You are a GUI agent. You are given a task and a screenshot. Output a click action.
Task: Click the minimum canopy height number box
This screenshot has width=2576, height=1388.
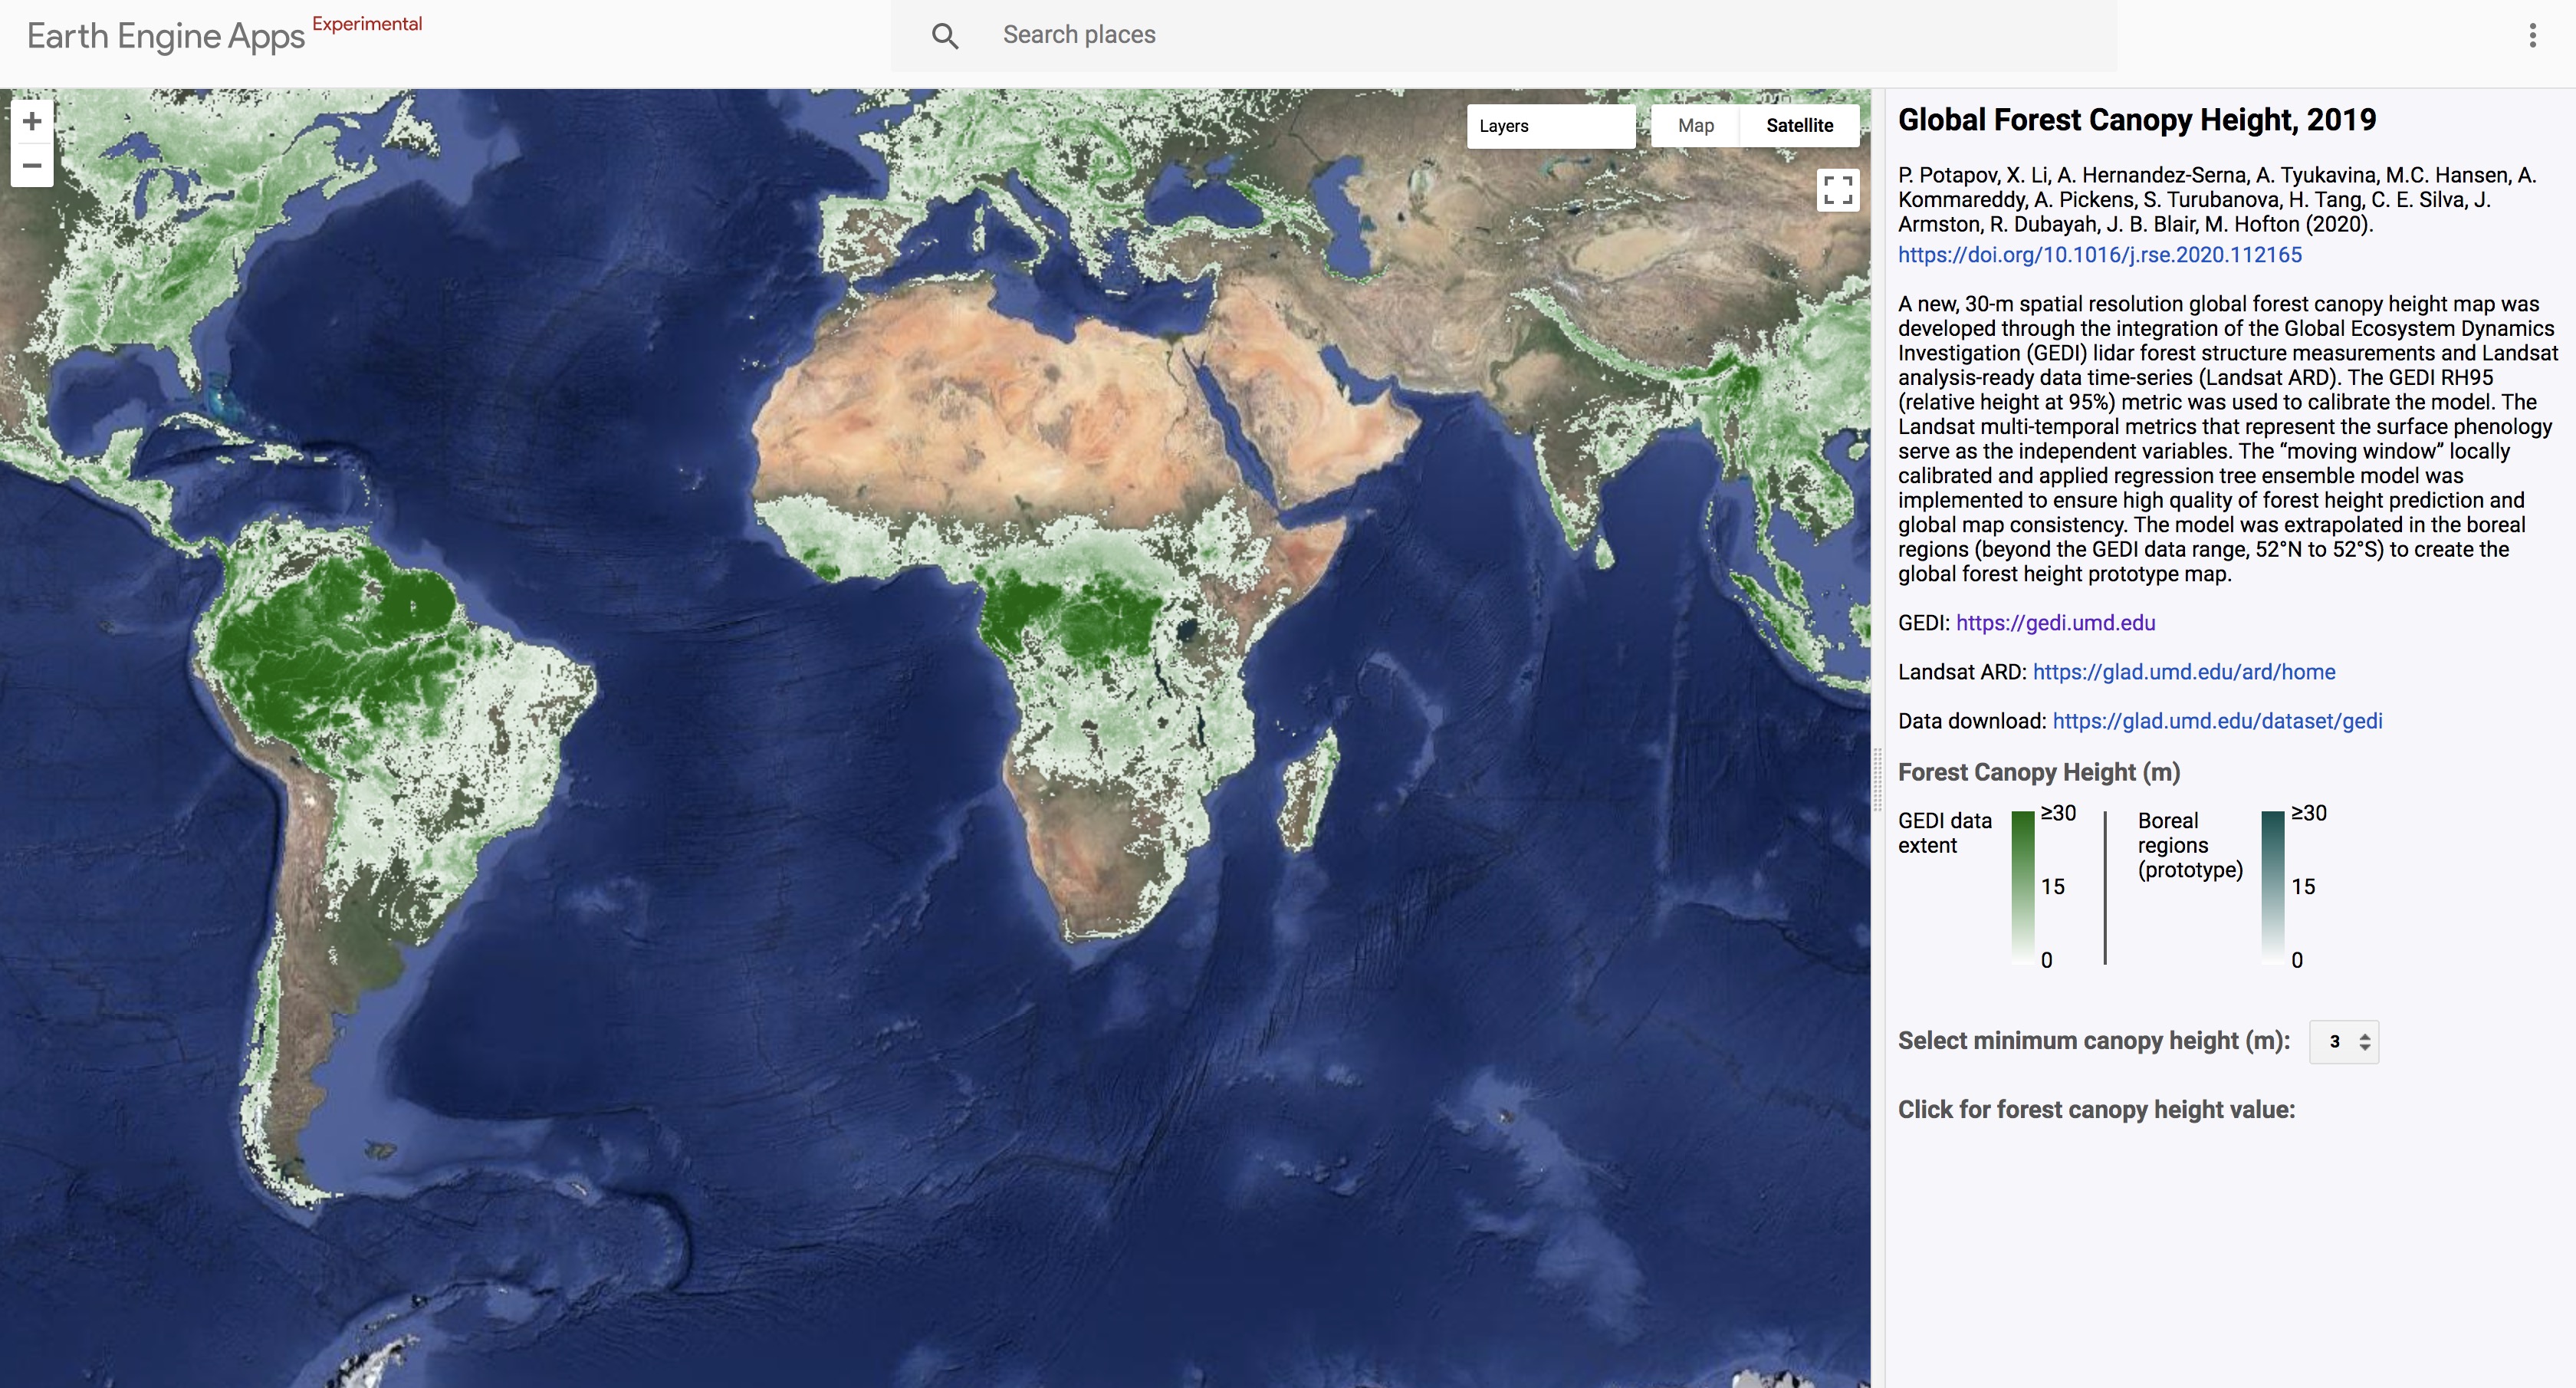pos(2334,1042)
